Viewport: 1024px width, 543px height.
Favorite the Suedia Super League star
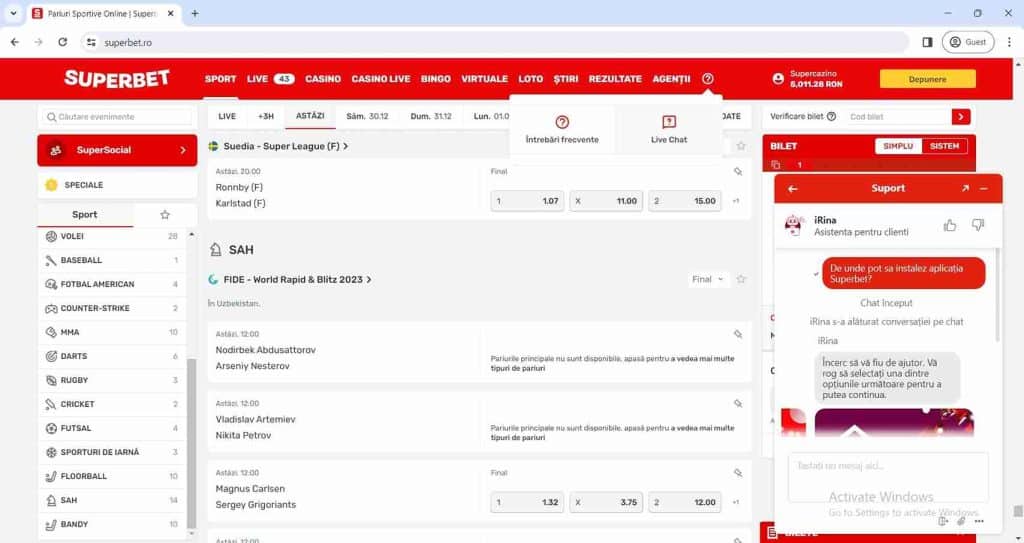741,146
